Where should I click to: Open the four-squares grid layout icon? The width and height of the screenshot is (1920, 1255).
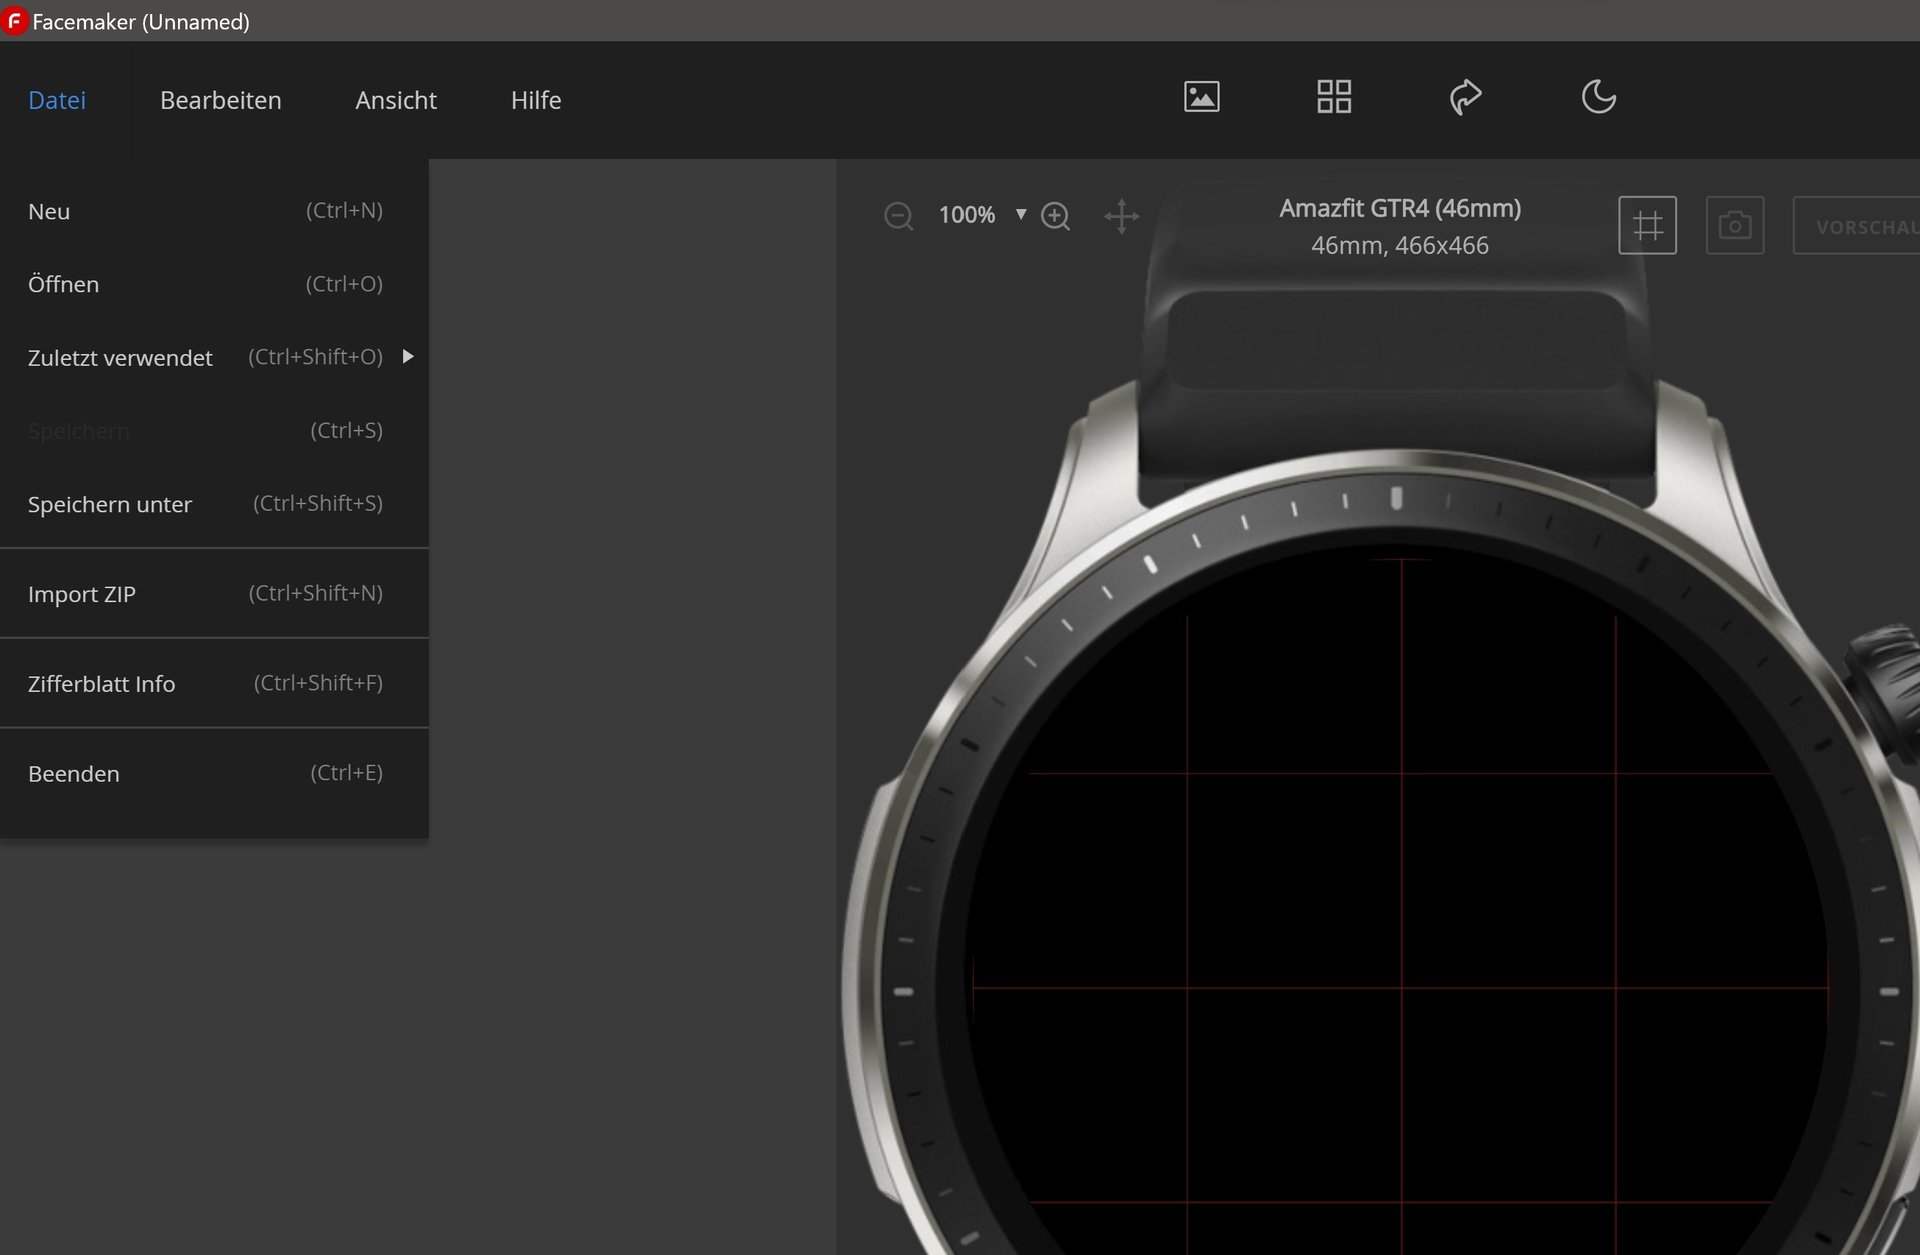coord(1334,97)
